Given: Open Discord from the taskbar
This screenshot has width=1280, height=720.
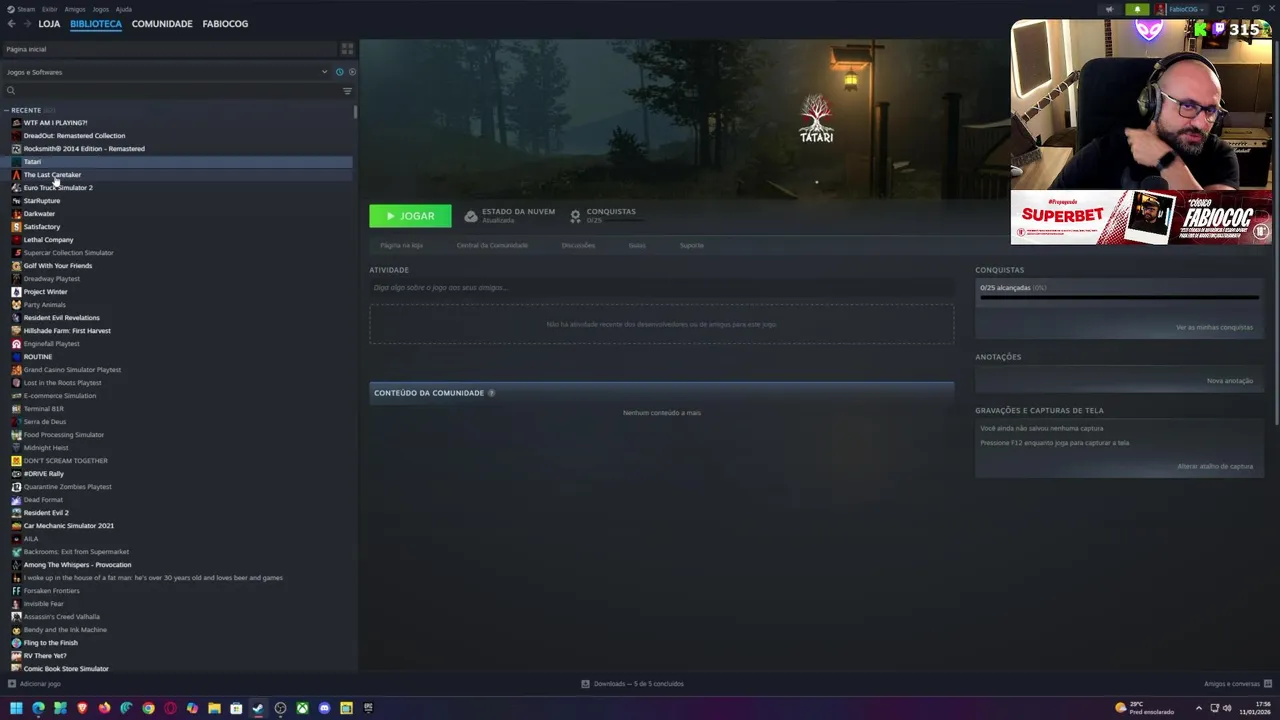Looking at the screenshot, I should [324, 708].
